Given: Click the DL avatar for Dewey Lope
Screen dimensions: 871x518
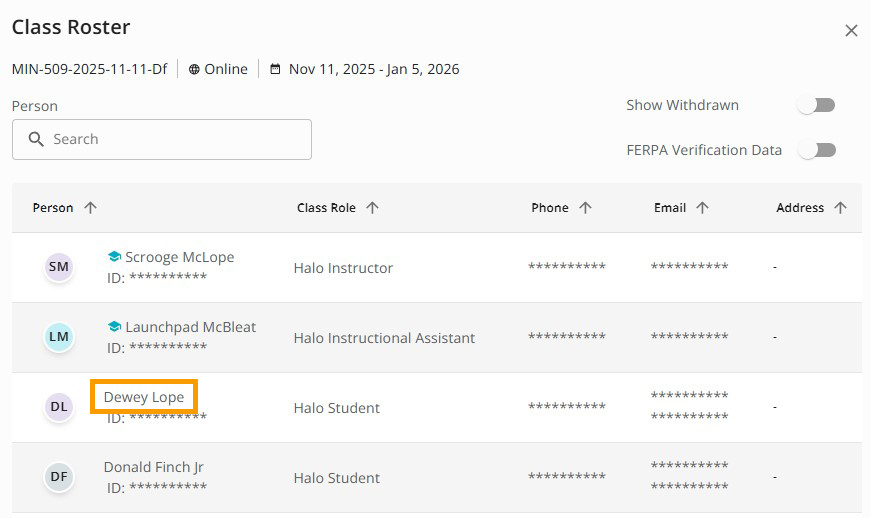Looking at the screenshot, I should 59,407.
